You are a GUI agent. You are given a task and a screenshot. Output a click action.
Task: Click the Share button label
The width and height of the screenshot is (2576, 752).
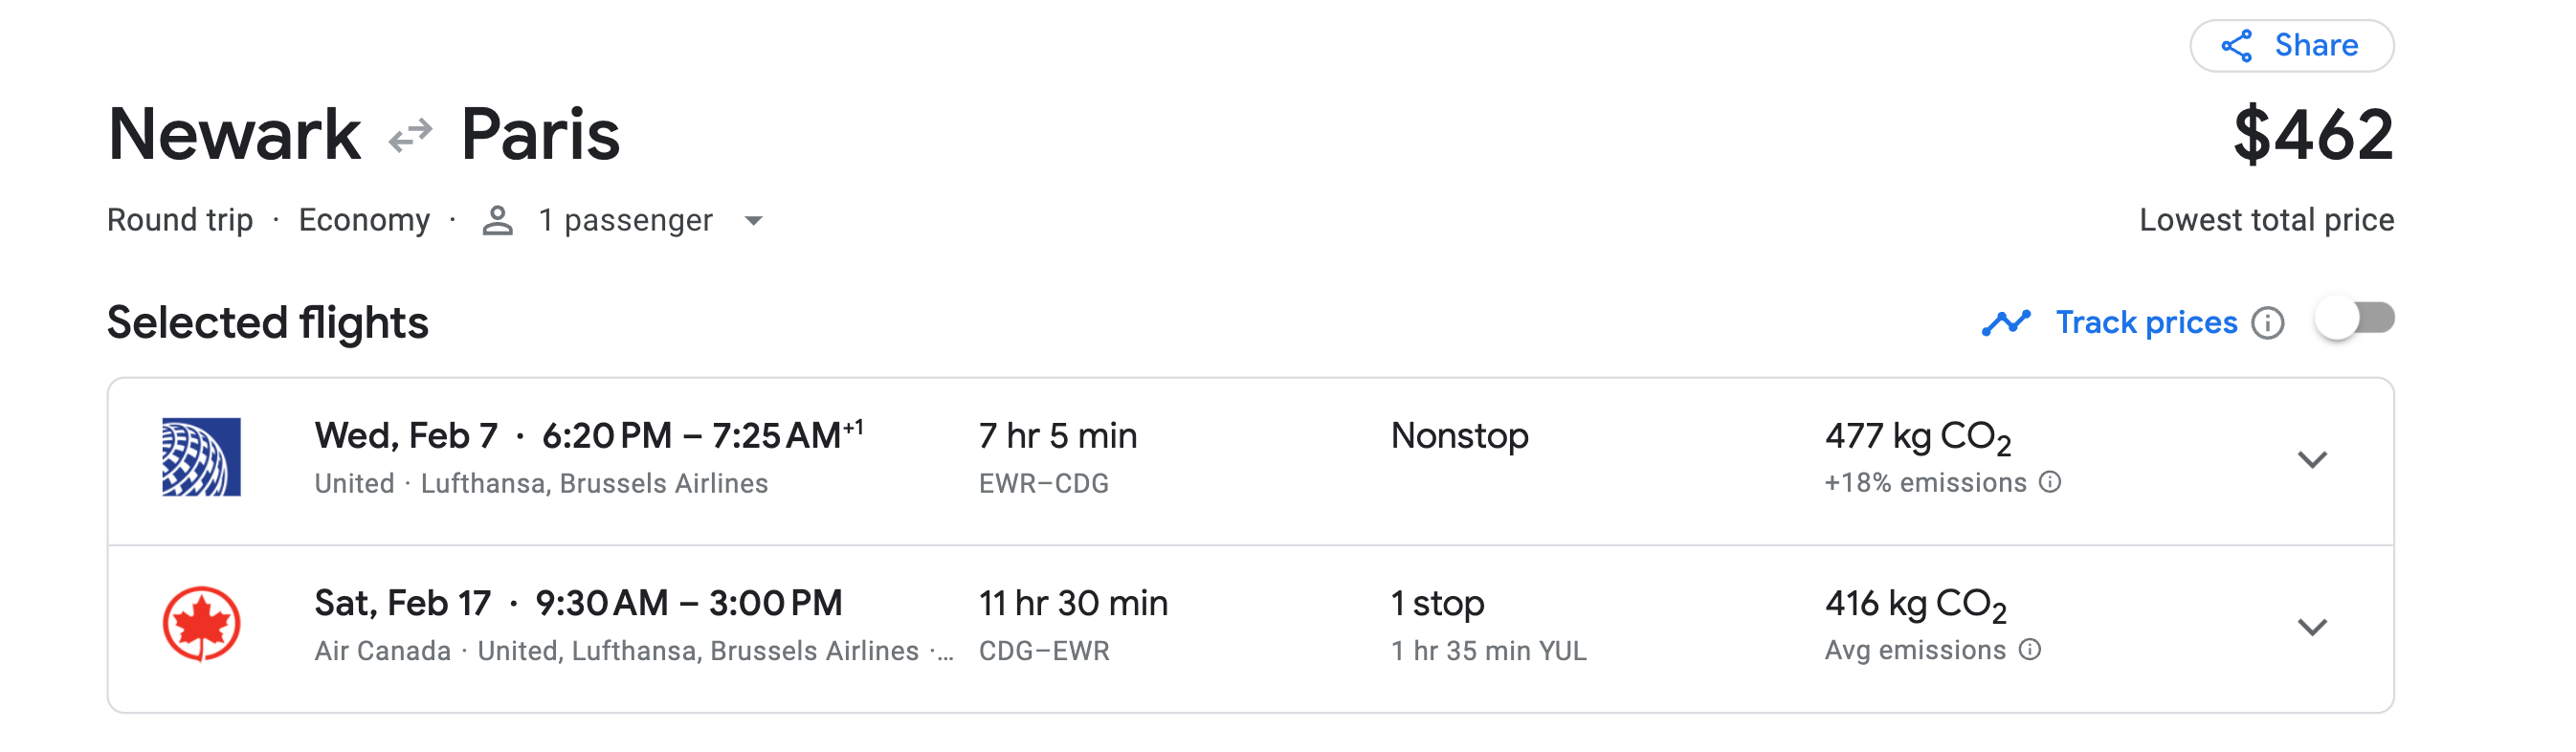point(2316,46)
